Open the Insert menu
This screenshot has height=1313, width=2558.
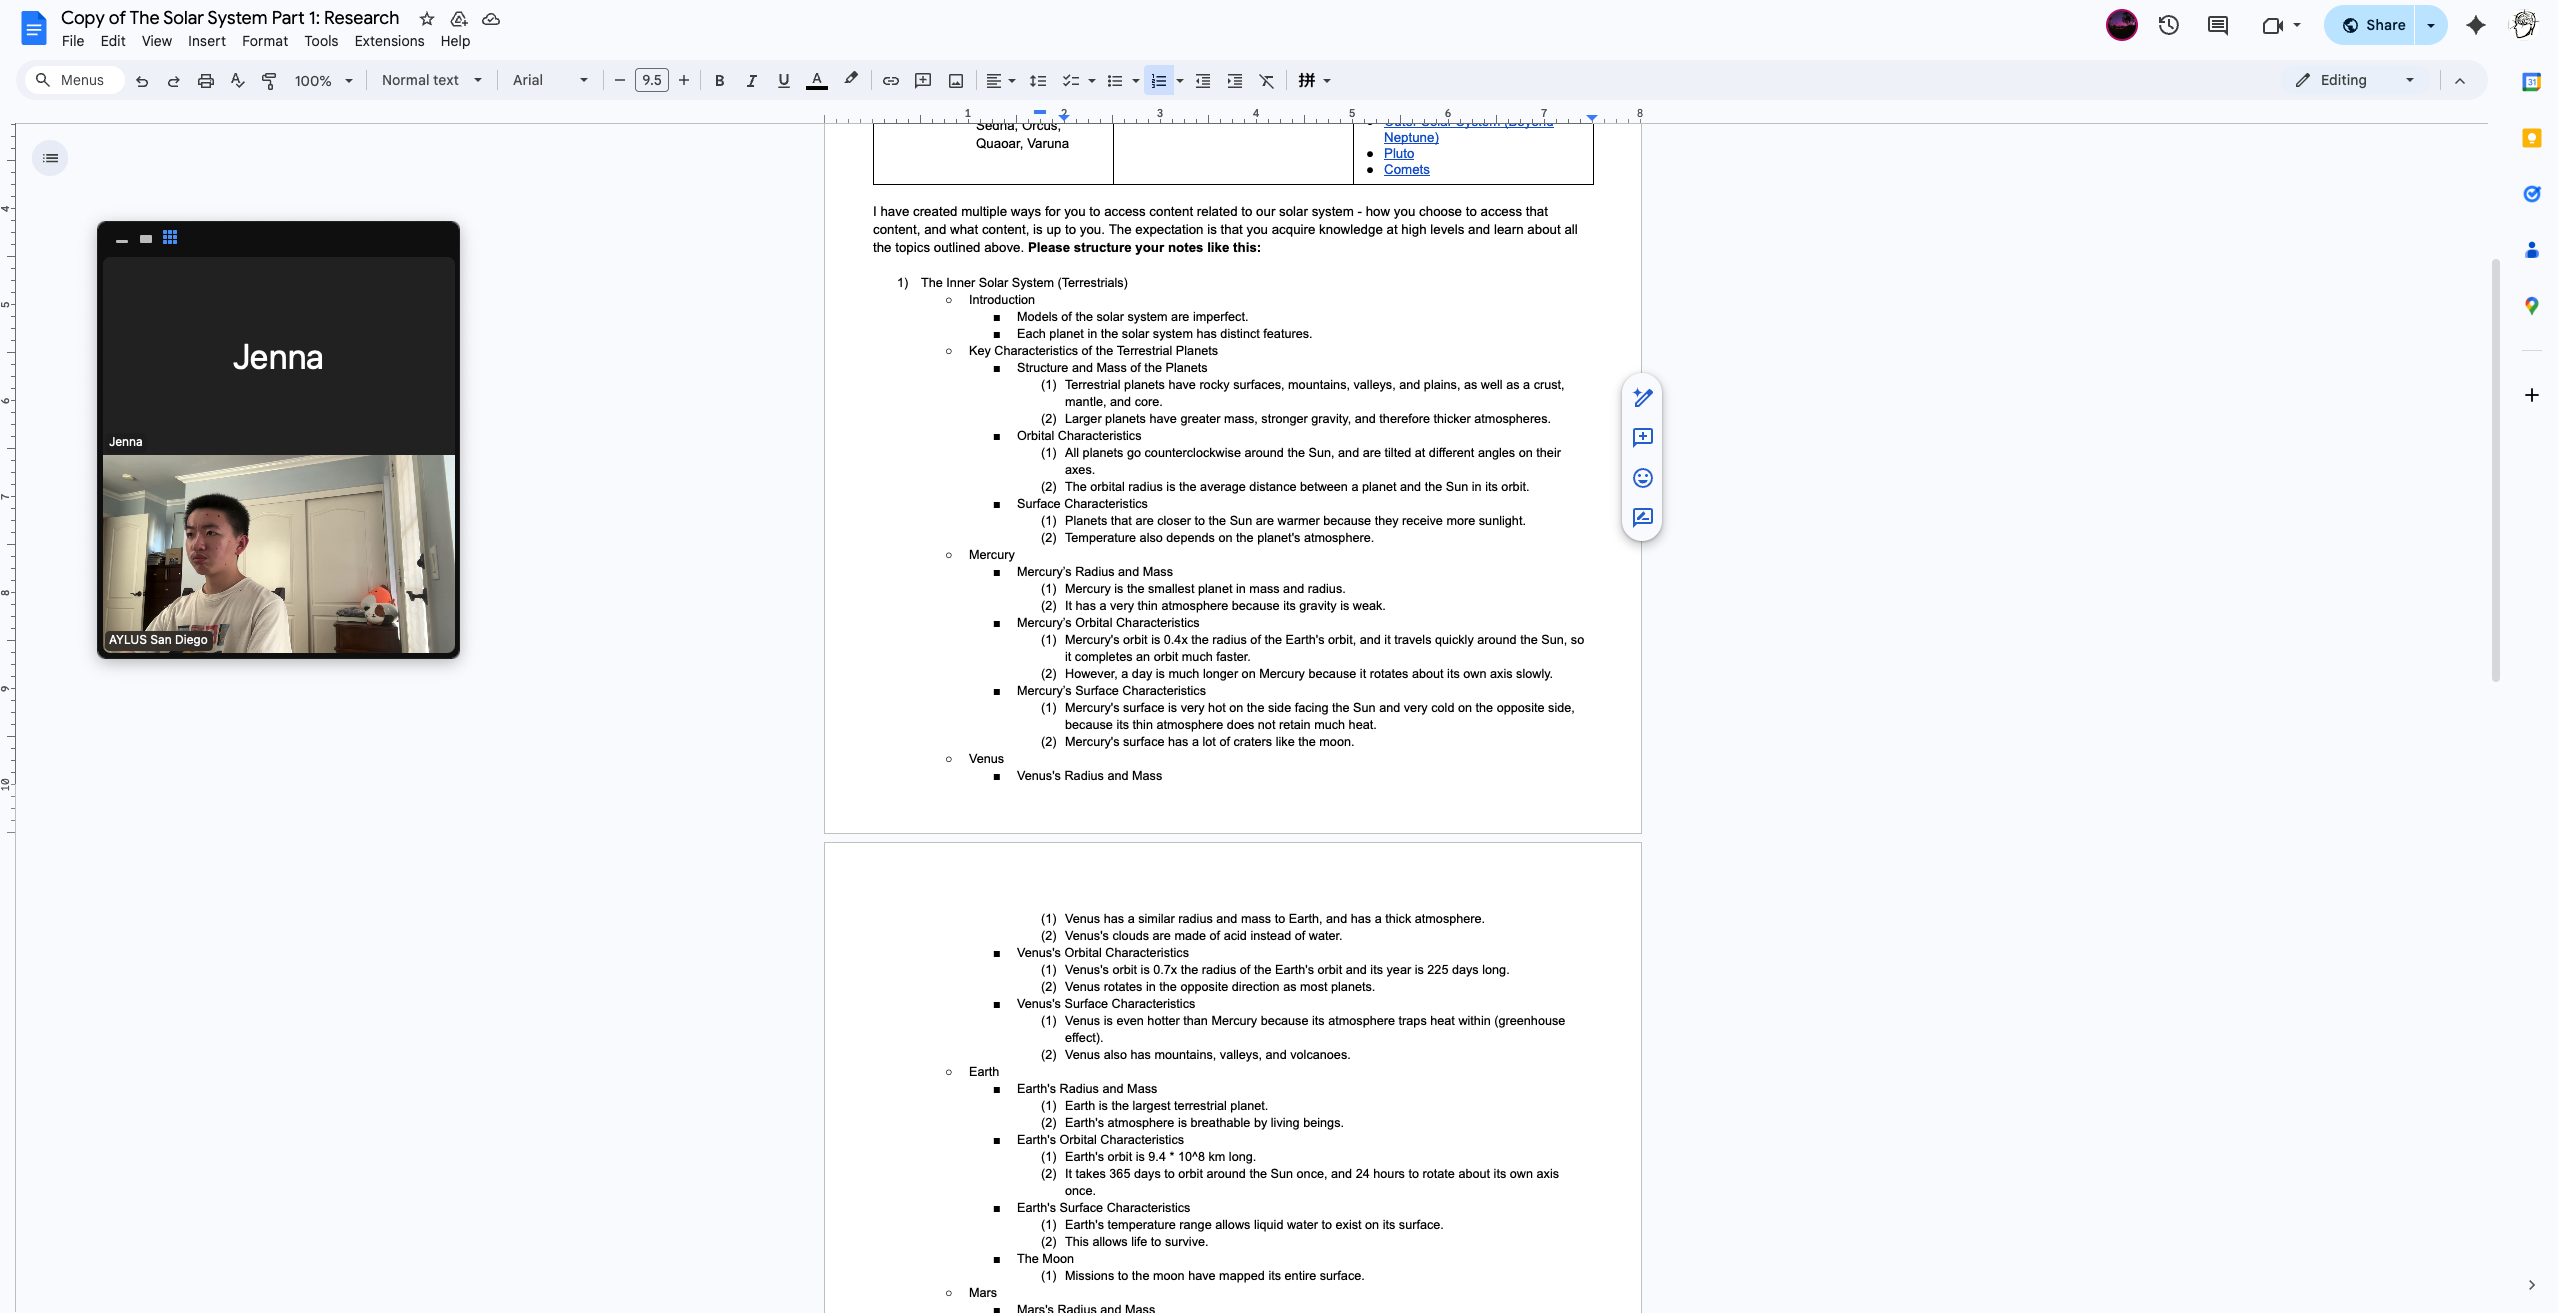207,41
